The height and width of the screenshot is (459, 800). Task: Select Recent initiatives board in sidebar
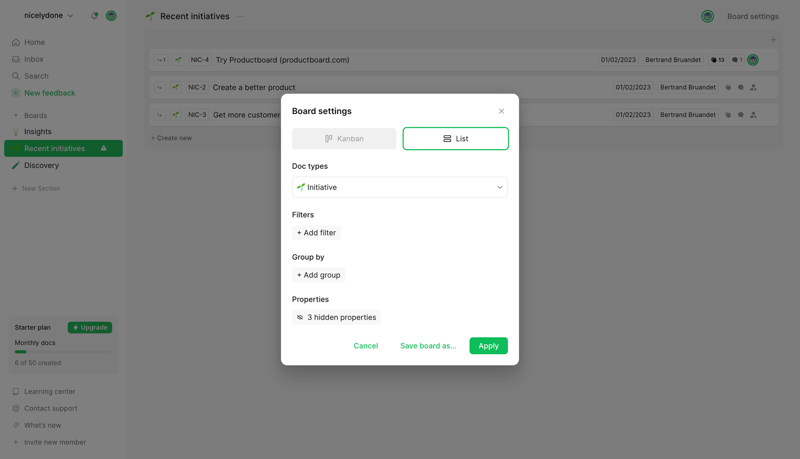point(63,148)
